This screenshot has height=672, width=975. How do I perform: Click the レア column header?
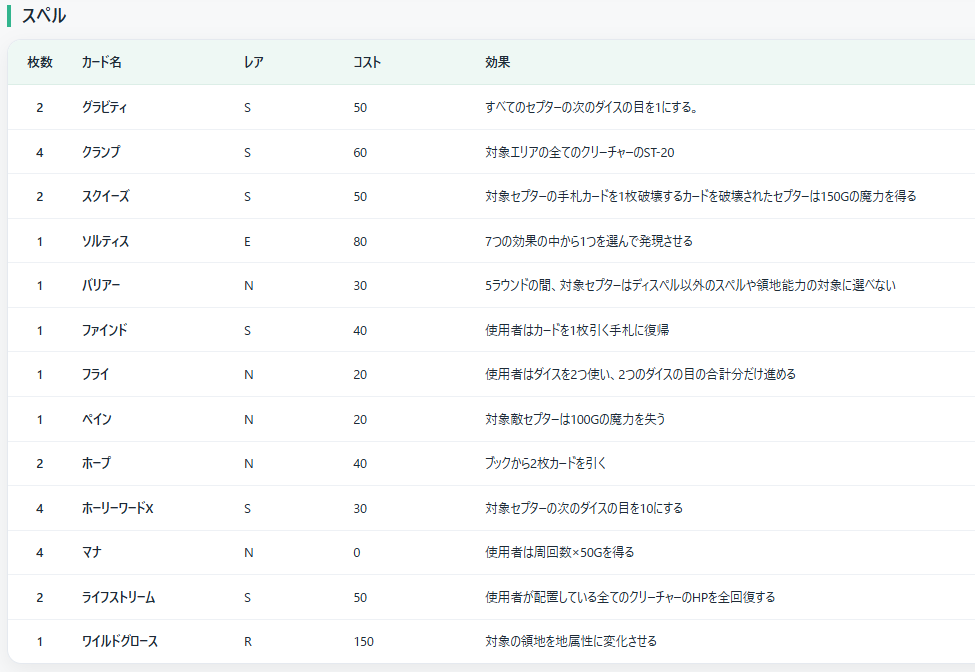254,62
